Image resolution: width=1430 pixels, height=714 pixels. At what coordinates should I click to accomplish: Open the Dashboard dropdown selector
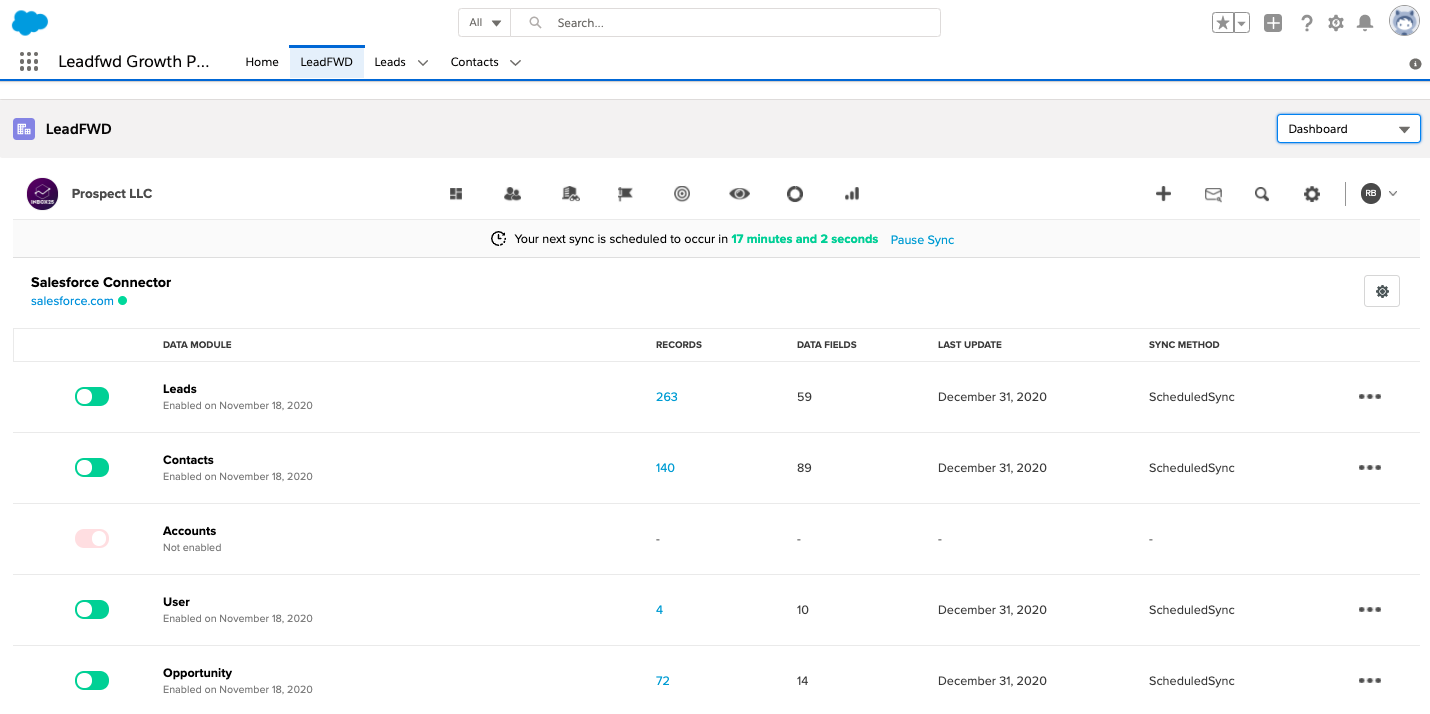coord(1348,129)
